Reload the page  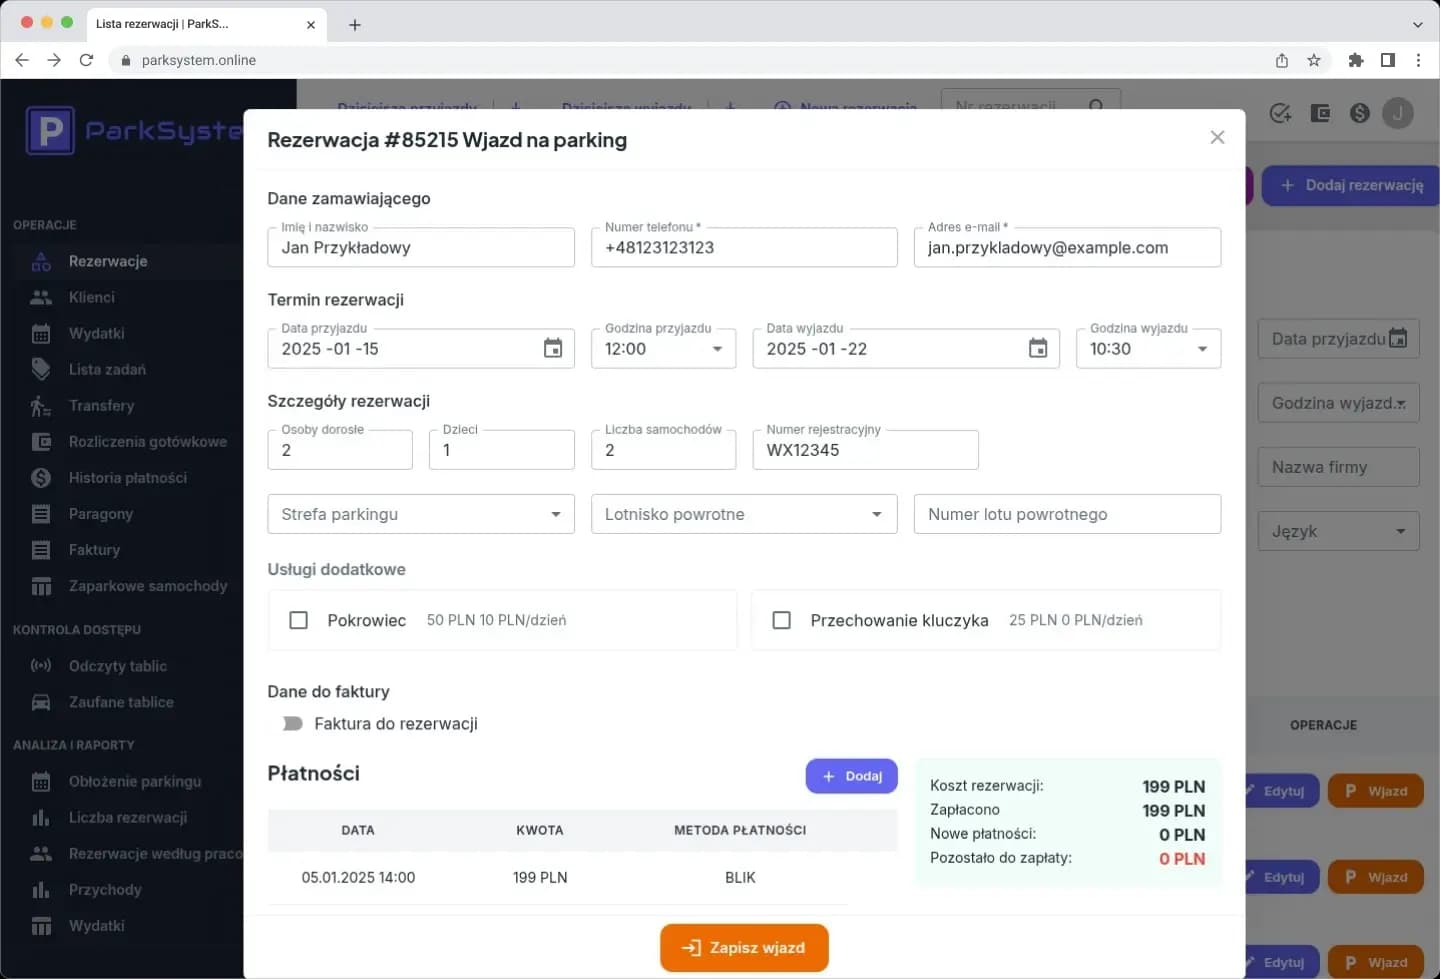click(86, 60)
